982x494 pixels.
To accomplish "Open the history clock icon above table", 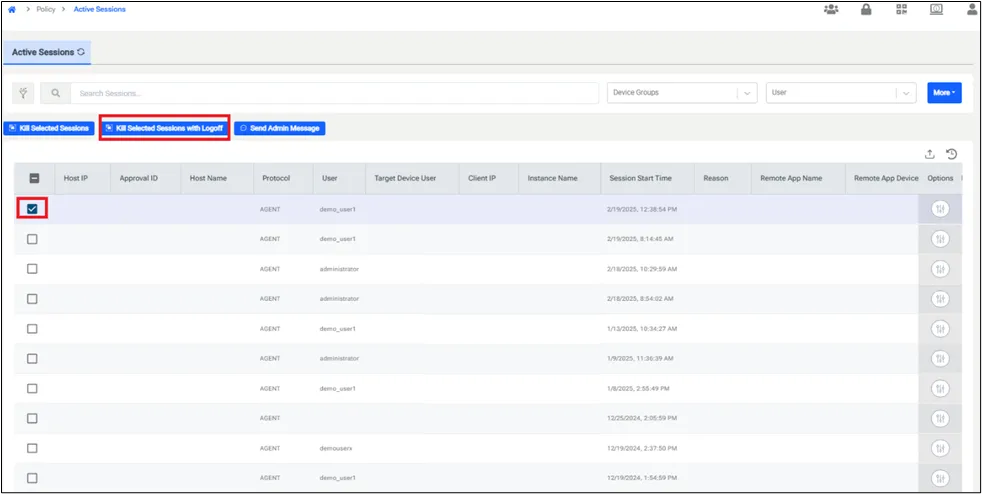I will click(951, 154).
